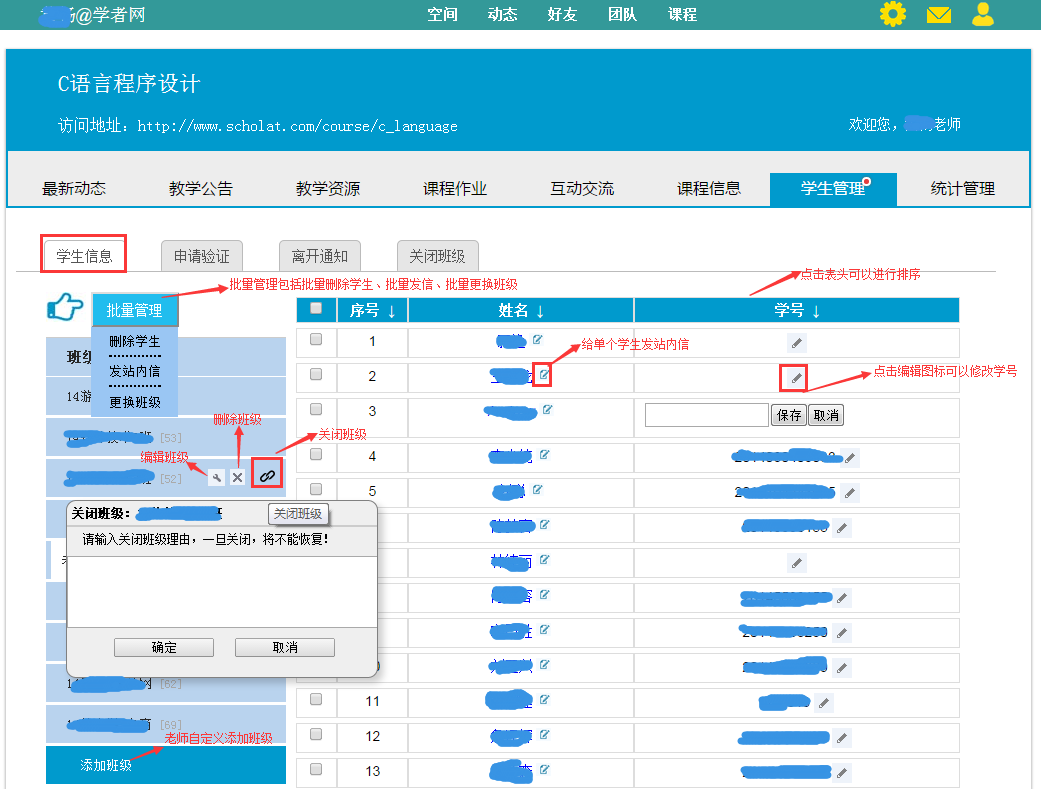Click the user profile icon

983,15
